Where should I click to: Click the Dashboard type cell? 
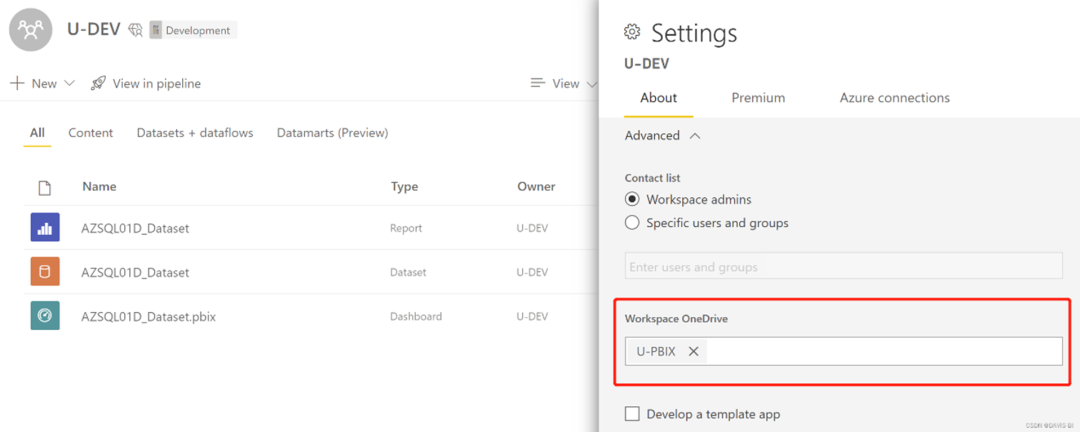[416, 316]
